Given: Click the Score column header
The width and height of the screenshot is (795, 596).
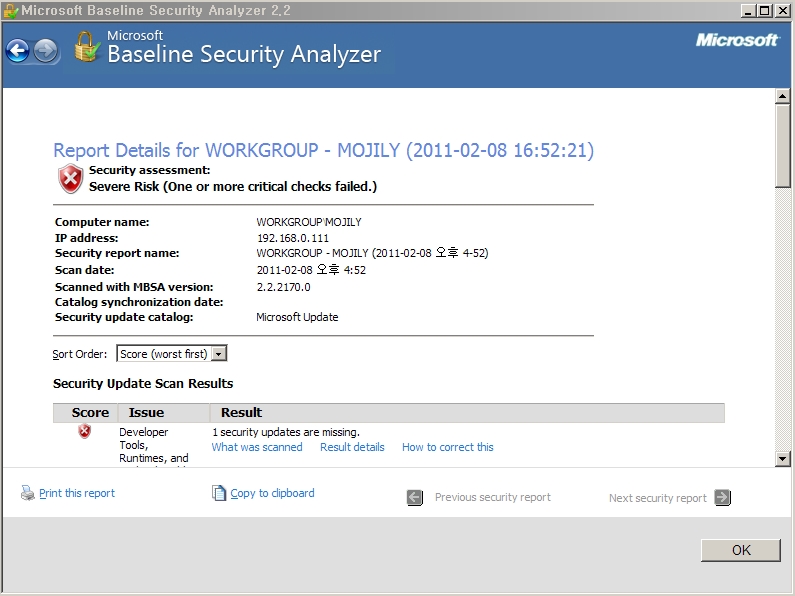Looking at the screenshot, I should pyautogui.click(x=90, y=412).
